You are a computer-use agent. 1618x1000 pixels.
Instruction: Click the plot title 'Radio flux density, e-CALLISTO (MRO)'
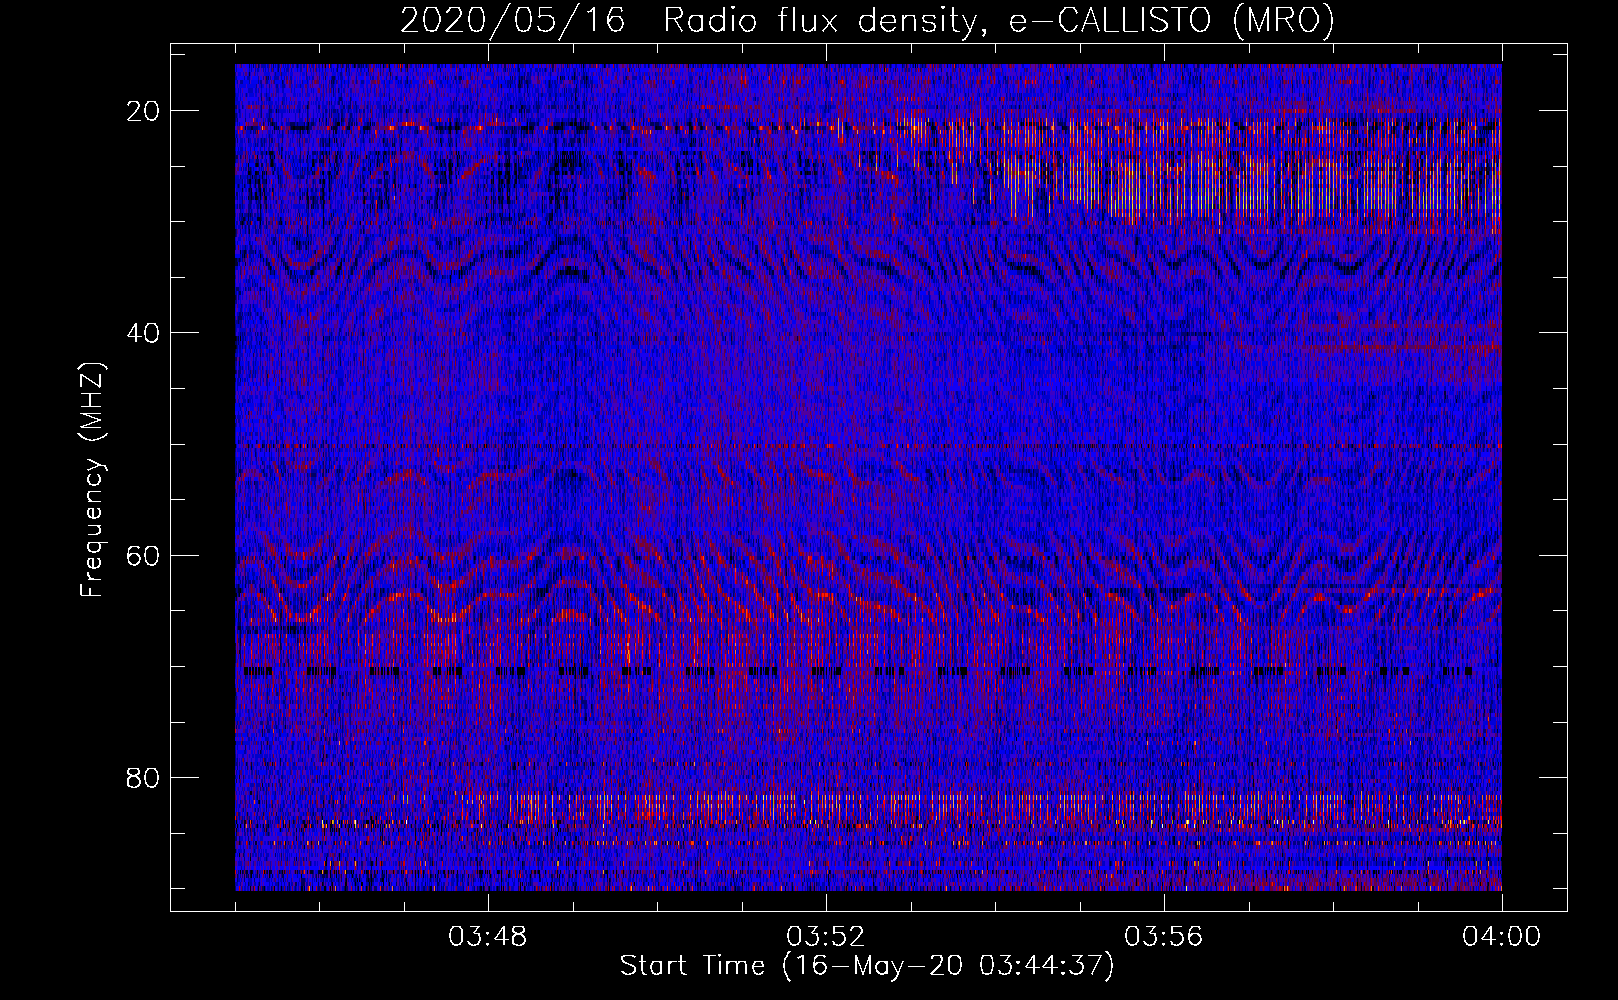[999, 21]
